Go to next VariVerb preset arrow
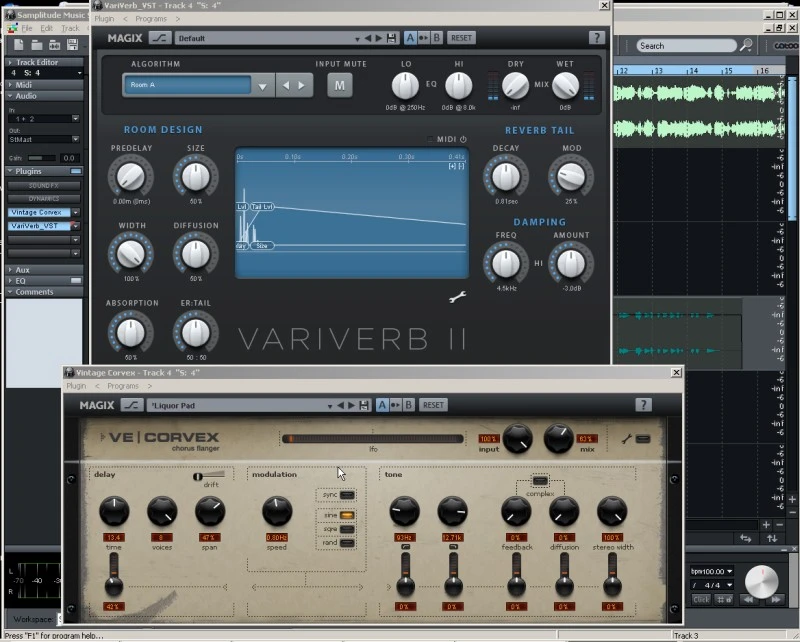 tap(379, 38)
